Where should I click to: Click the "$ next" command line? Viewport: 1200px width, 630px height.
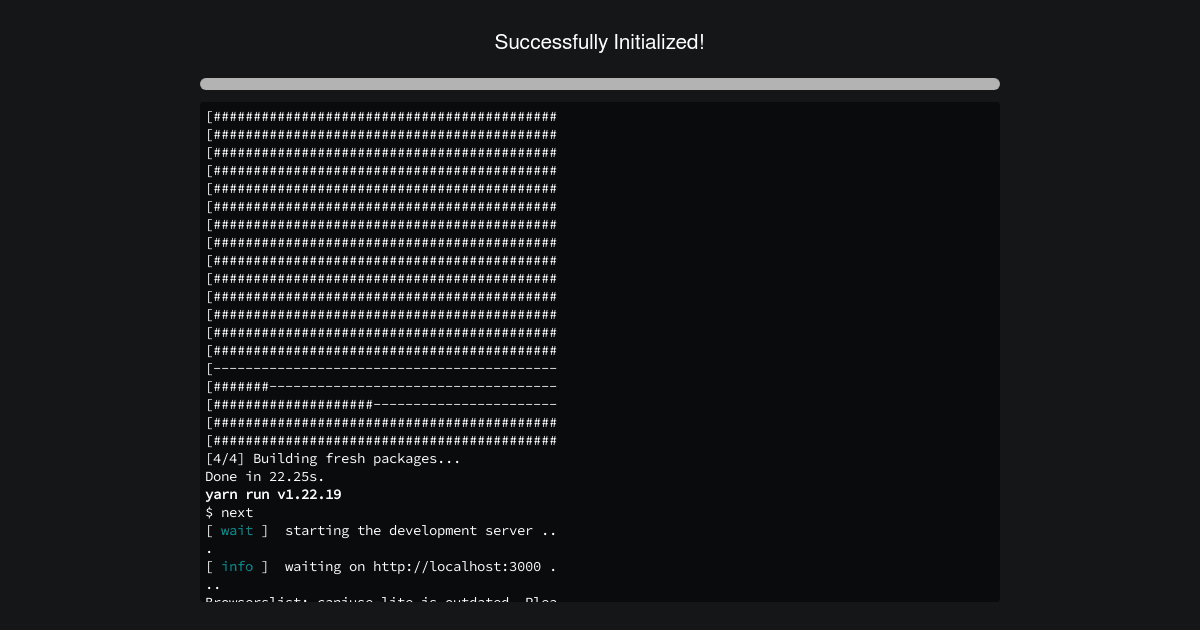pyautogui.click(x=229, y=513)
